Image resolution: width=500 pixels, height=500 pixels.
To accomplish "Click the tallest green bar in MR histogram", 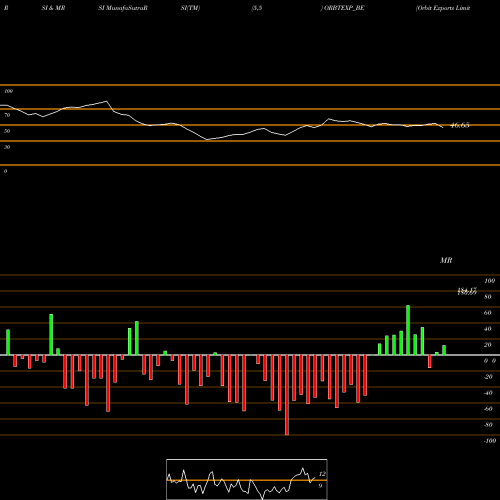I will coord(408,330).
